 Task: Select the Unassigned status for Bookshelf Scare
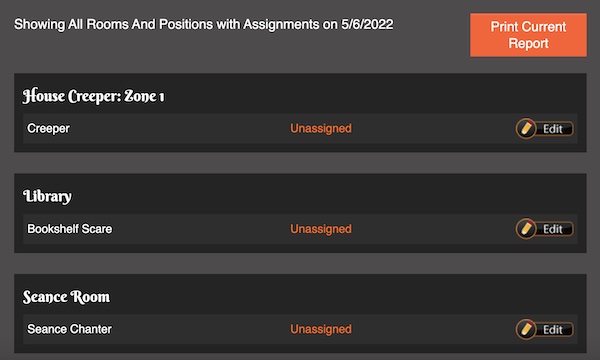click(x=321, y=229)
